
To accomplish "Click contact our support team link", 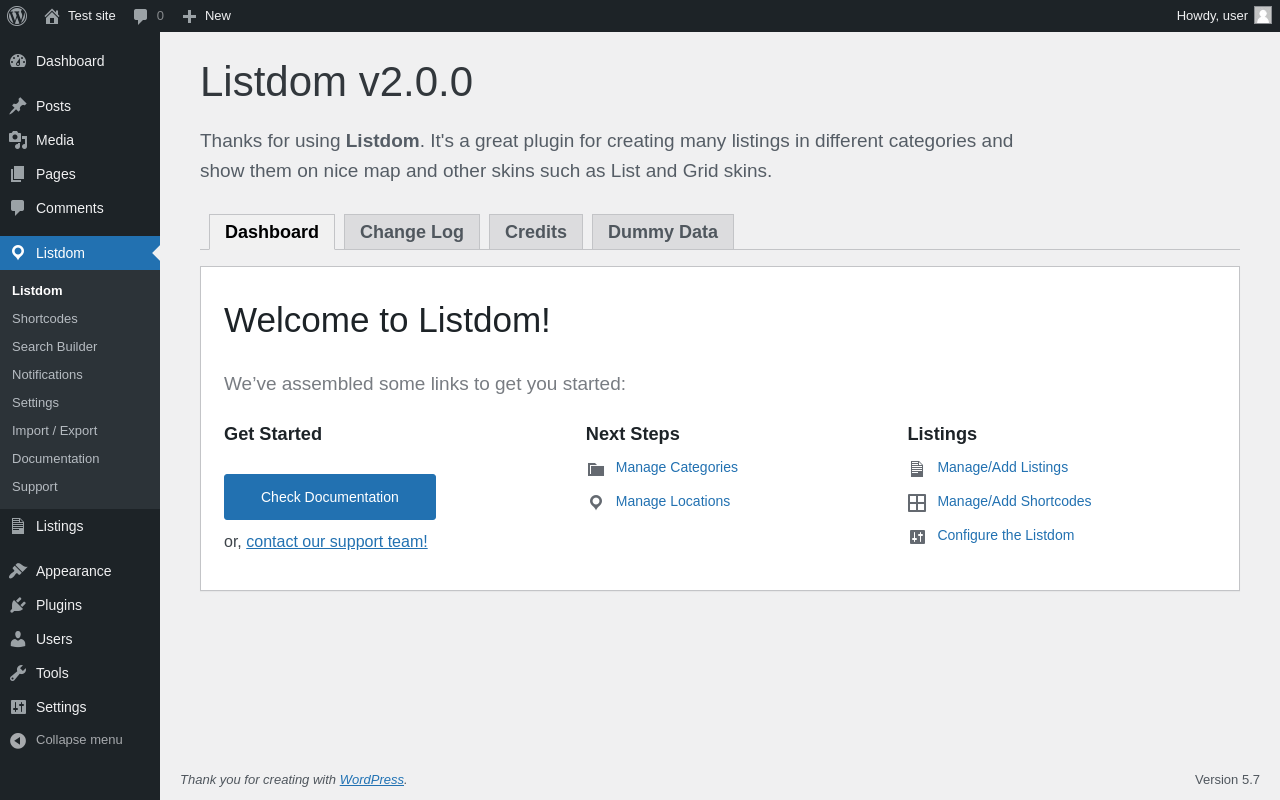I will 337,542.
